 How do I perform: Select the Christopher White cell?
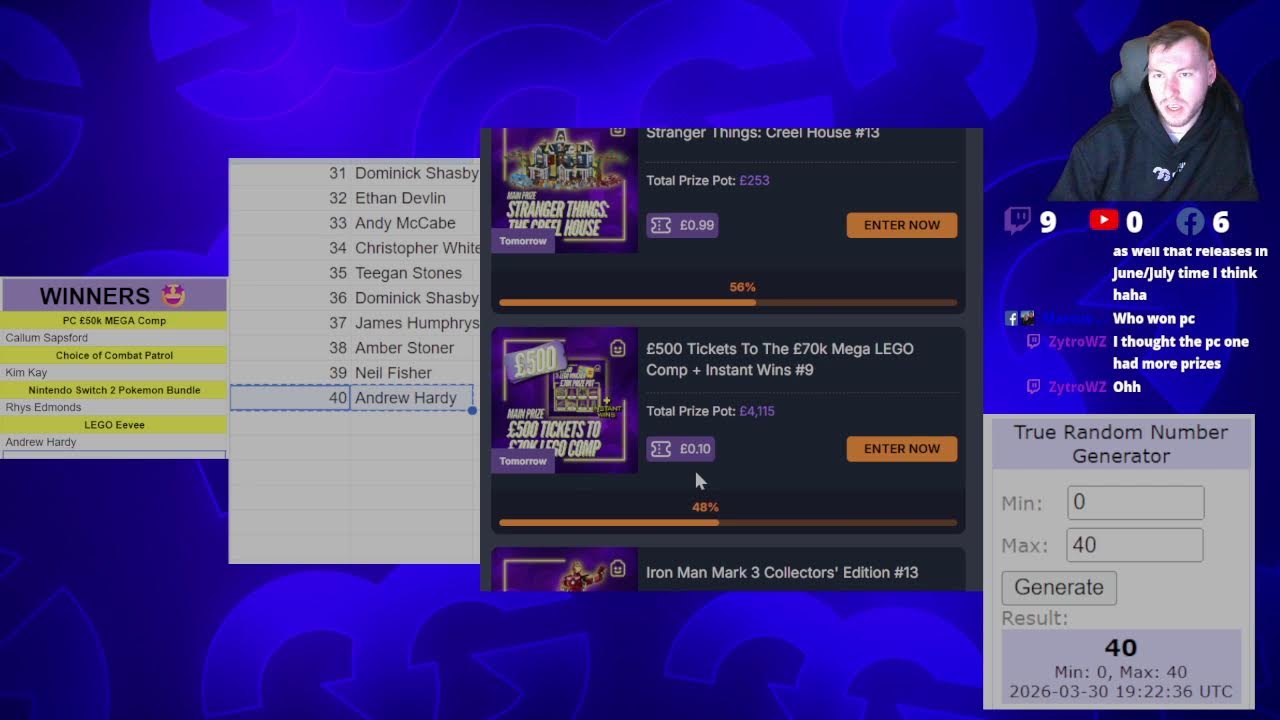coord(415,248)
